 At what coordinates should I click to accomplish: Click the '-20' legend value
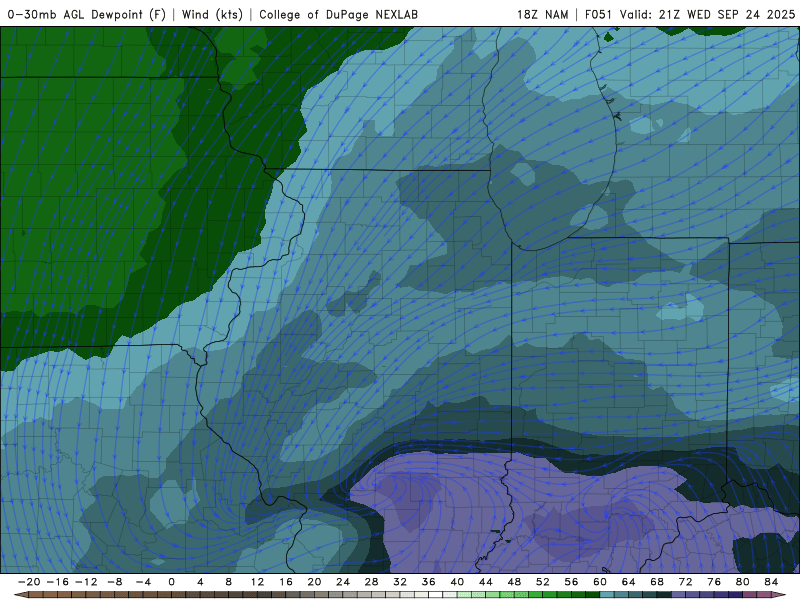29,582
